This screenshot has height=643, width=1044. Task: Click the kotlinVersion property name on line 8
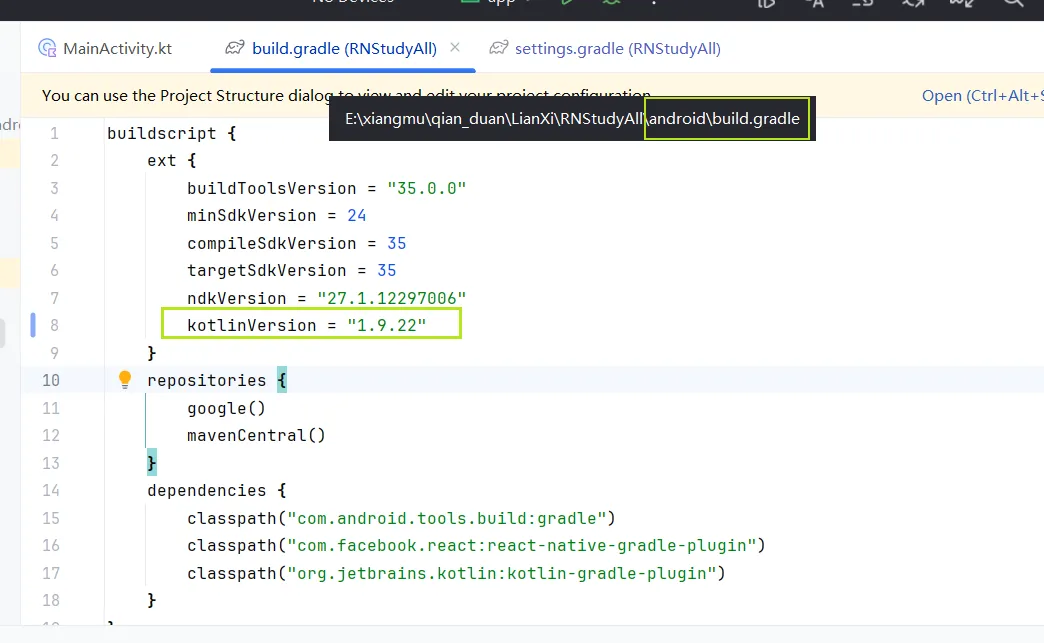(252, 325)
